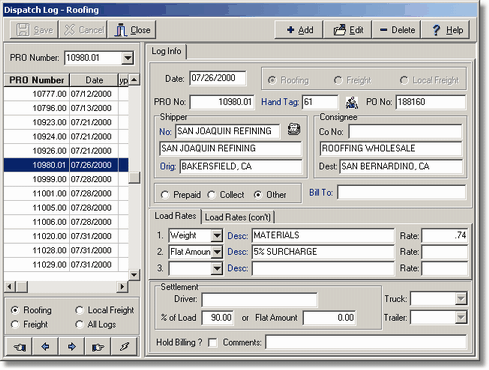Go to previous record arrow icon
The image size is (489, 370).
click(x=45, y=347)
